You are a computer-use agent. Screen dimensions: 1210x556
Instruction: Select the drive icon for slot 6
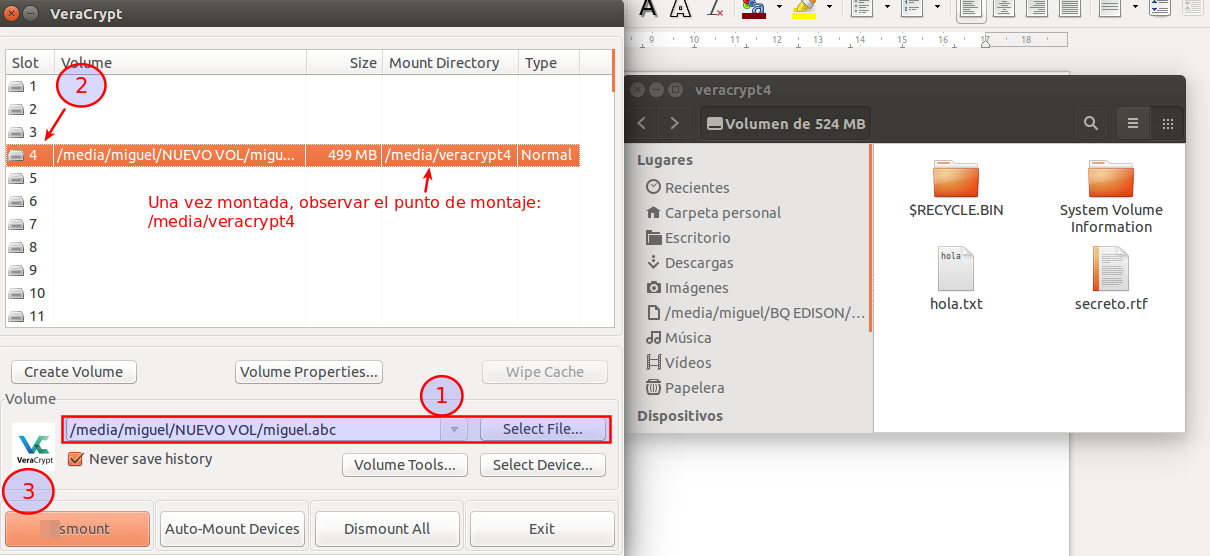(x=17, y=201)
